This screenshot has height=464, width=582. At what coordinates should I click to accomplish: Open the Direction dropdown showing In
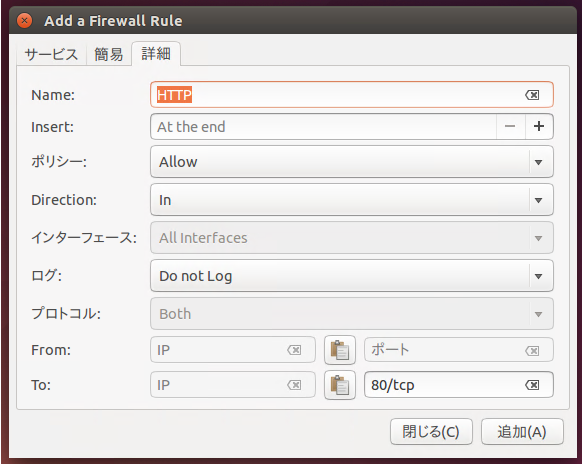(x=352, y=200)
